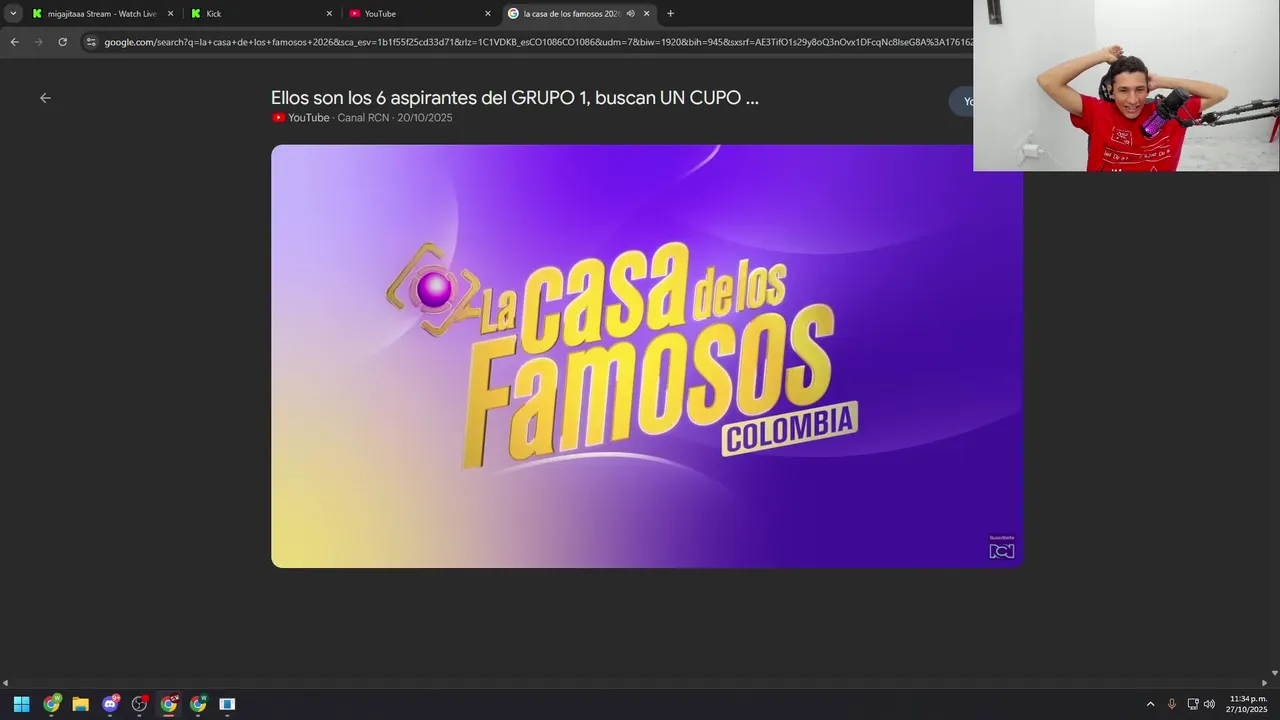The image size is (1280, 720).
Task: Open File Explorer from taskbar
Action: tap(80, 704)
